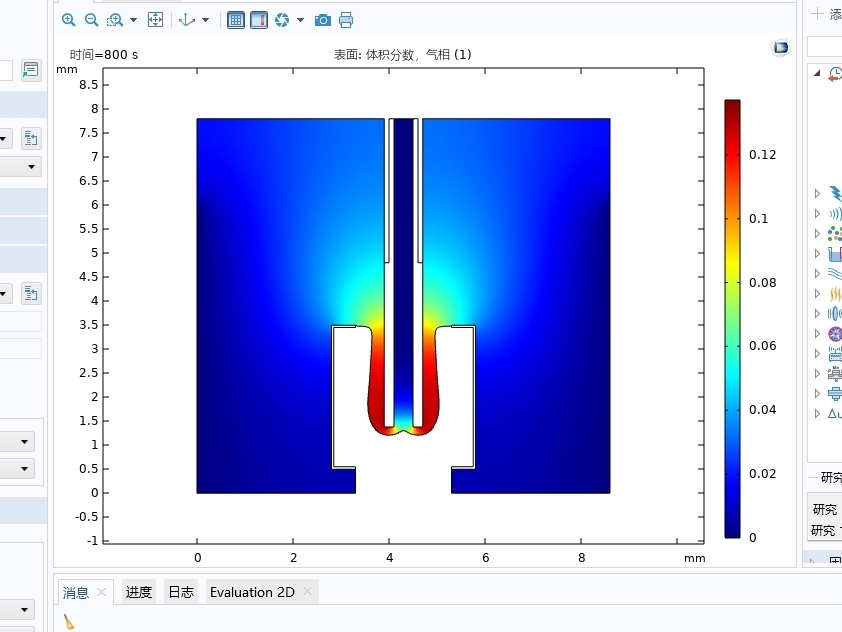Open the left panel dropdown below the upper list icon
The image size is (842, 632).
click(19, 167)
